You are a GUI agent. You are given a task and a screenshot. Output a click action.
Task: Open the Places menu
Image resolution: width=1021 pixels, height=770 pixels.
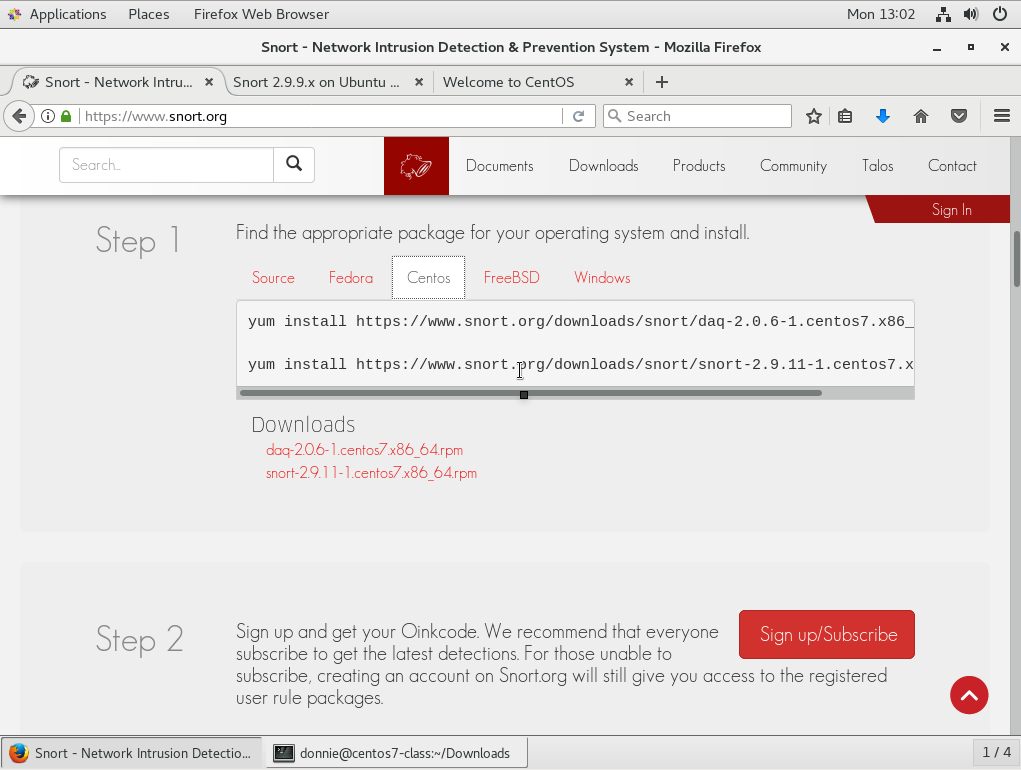(x=148, y=14)
